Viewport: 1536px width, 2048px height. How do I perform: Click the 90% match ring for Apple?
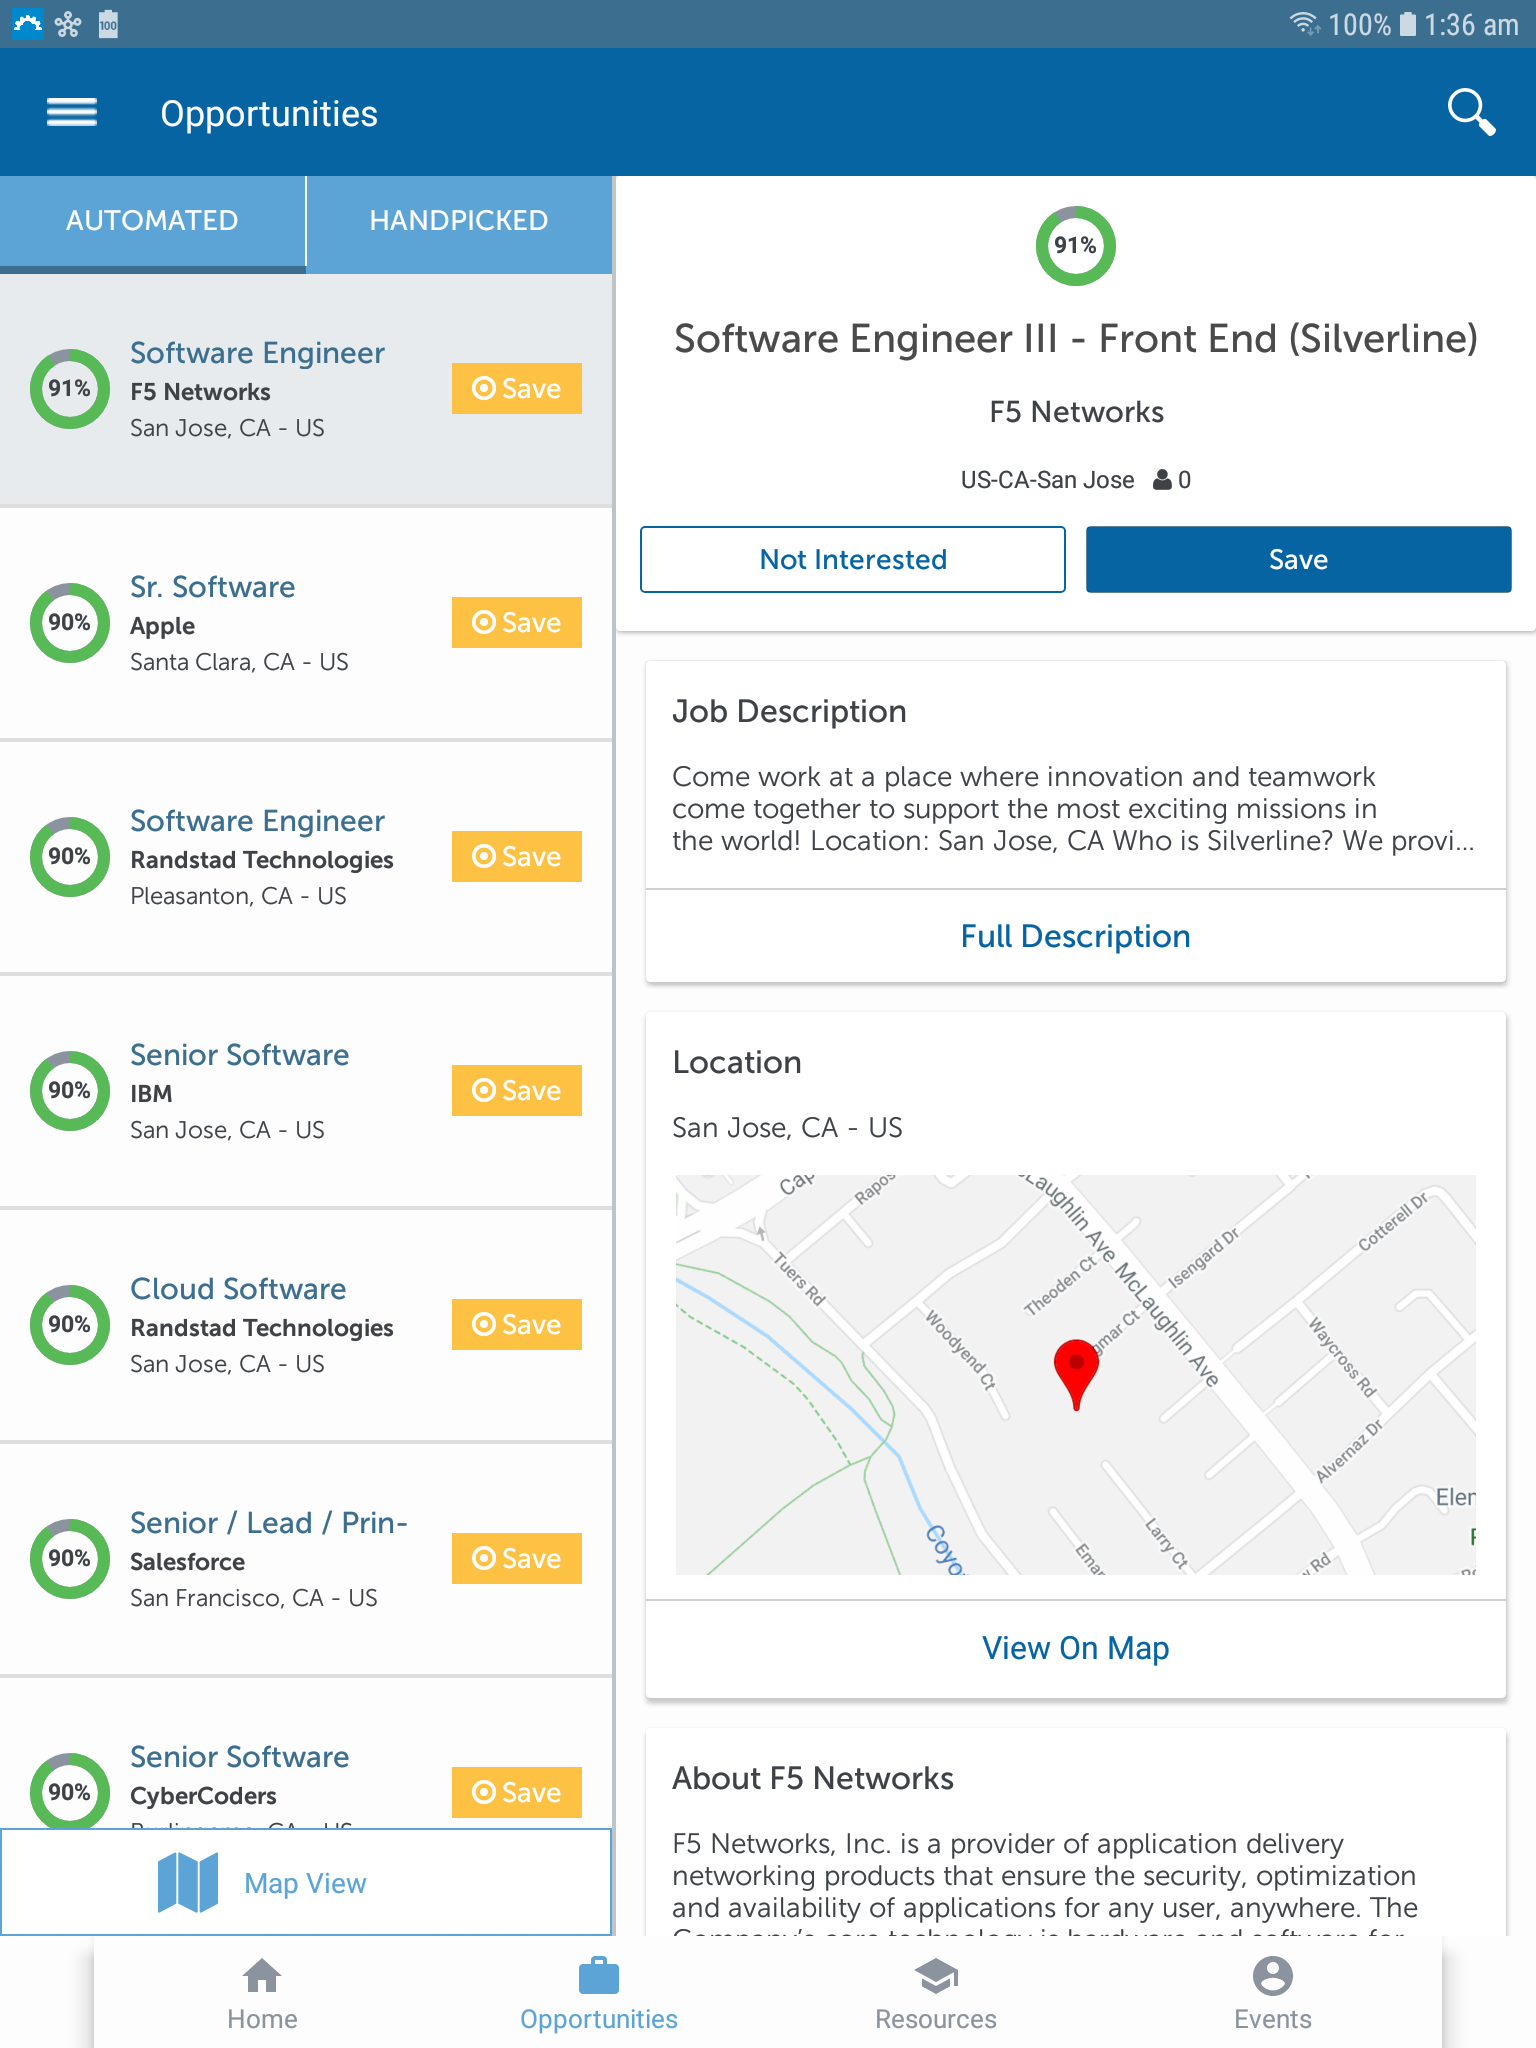69,622
